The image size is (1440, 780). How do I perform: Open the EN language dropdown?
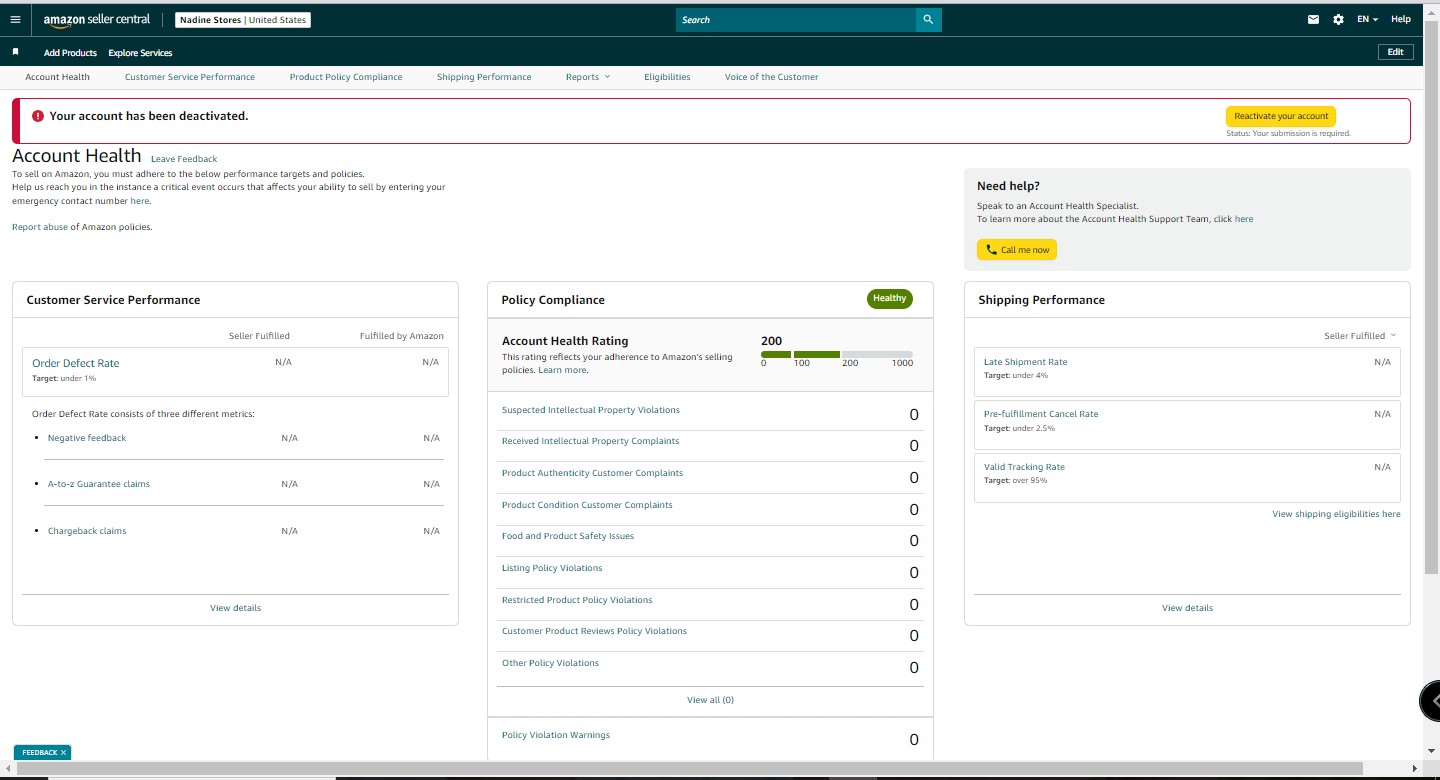(x=1367, y=19)
